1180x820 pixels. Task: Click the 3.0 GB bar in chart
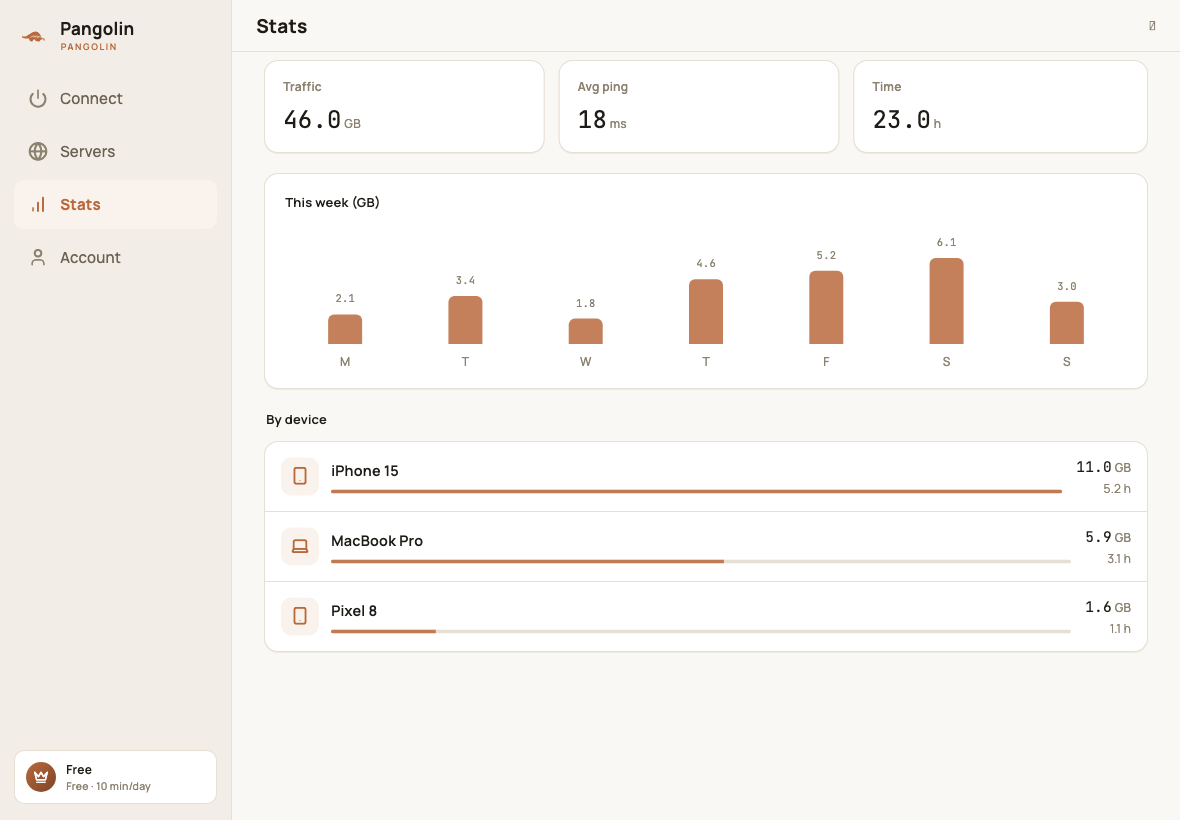click(x=1067, y=323)
